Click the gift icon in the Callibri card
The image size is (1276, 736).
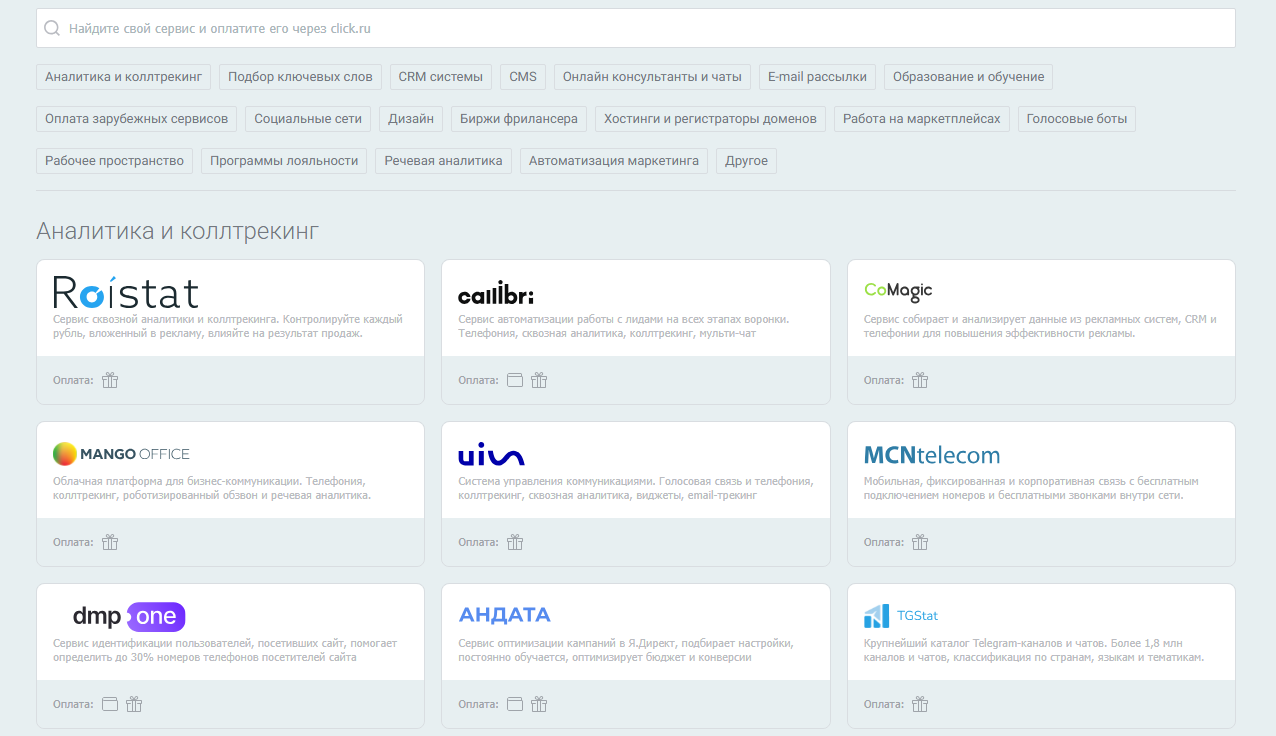(539, 380)
